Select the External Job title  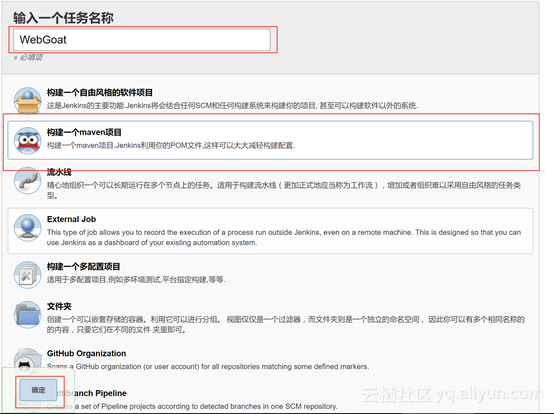71,219
